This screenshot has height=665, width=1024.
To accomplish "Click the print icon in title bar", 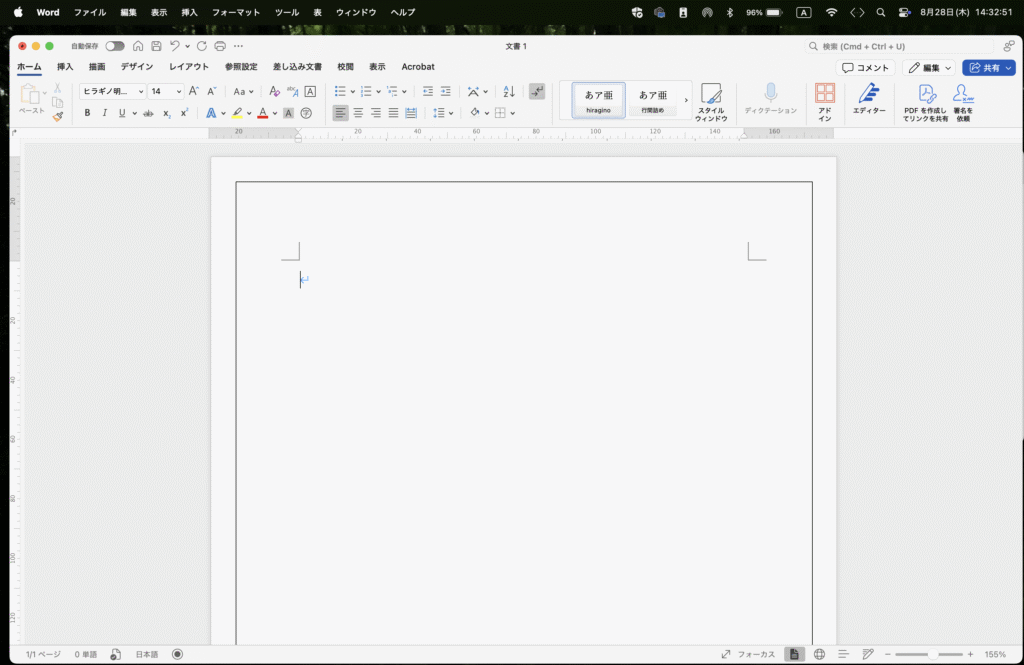I will [220, 46].
